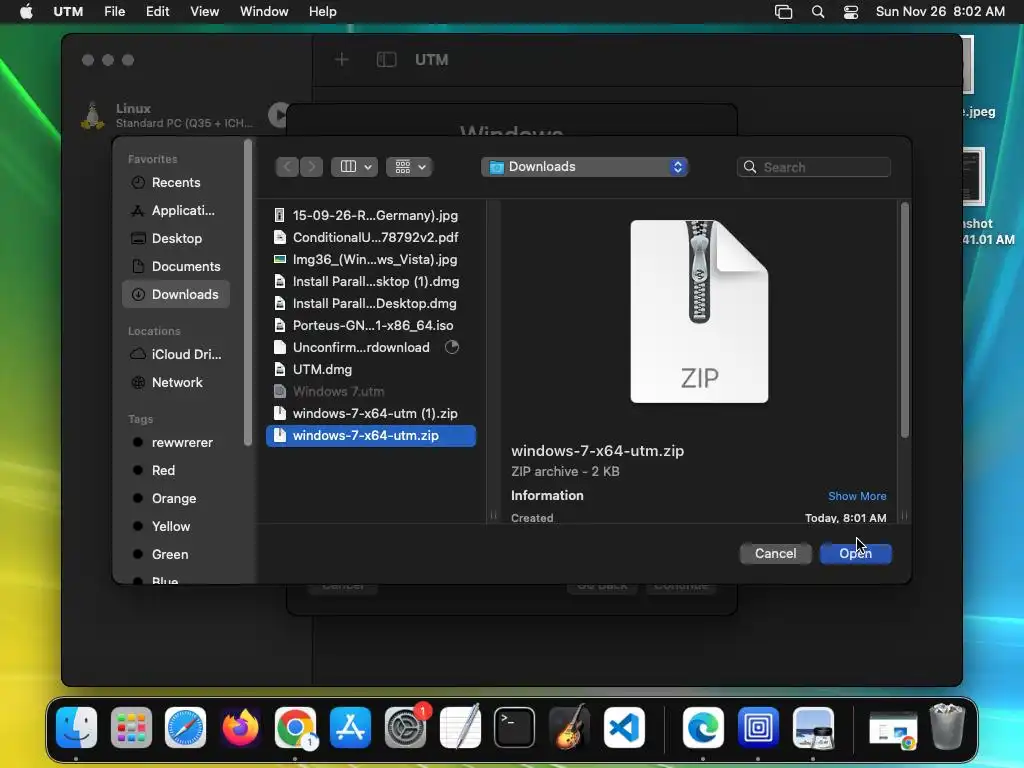Select windows-7-x64-utm (1).zip file

click(x=371, y=414)
